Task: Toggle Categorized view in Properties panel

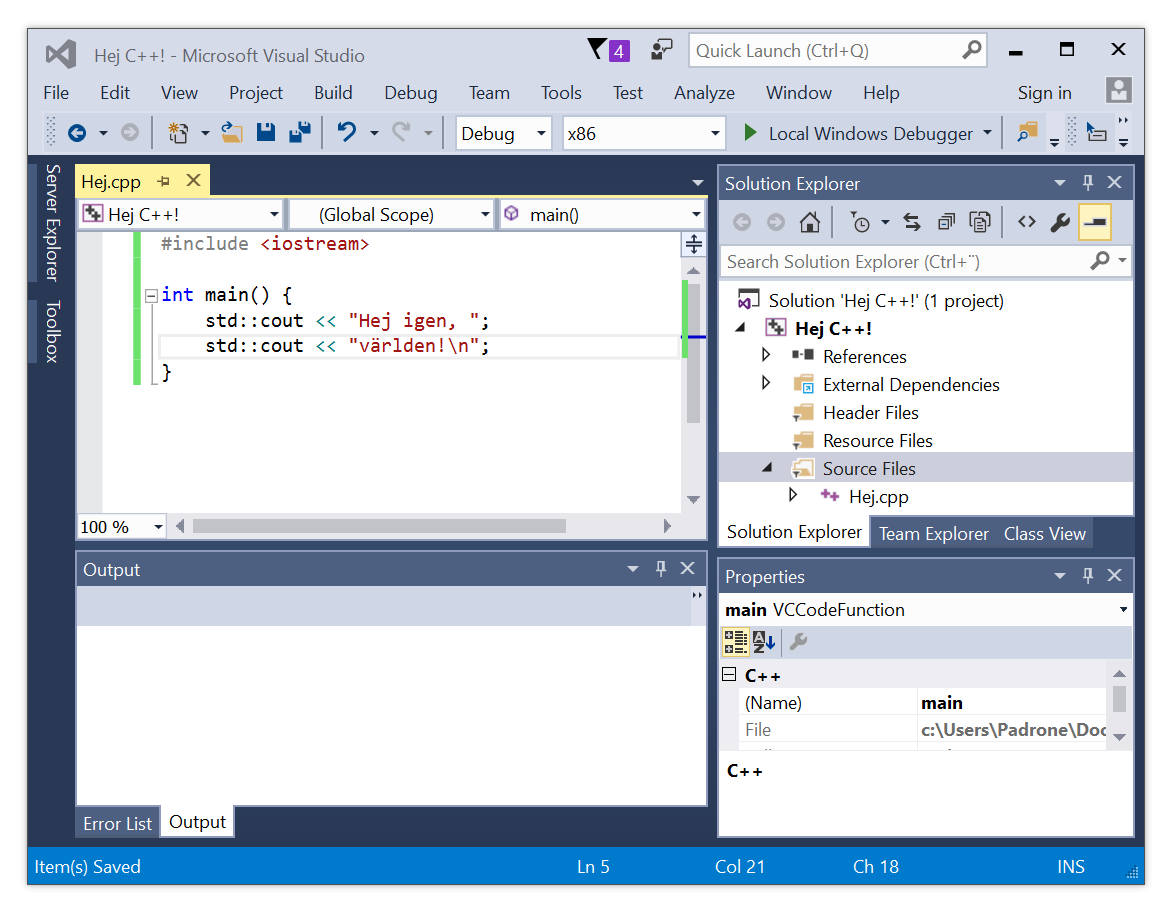Action: click(x=736, y=642)
